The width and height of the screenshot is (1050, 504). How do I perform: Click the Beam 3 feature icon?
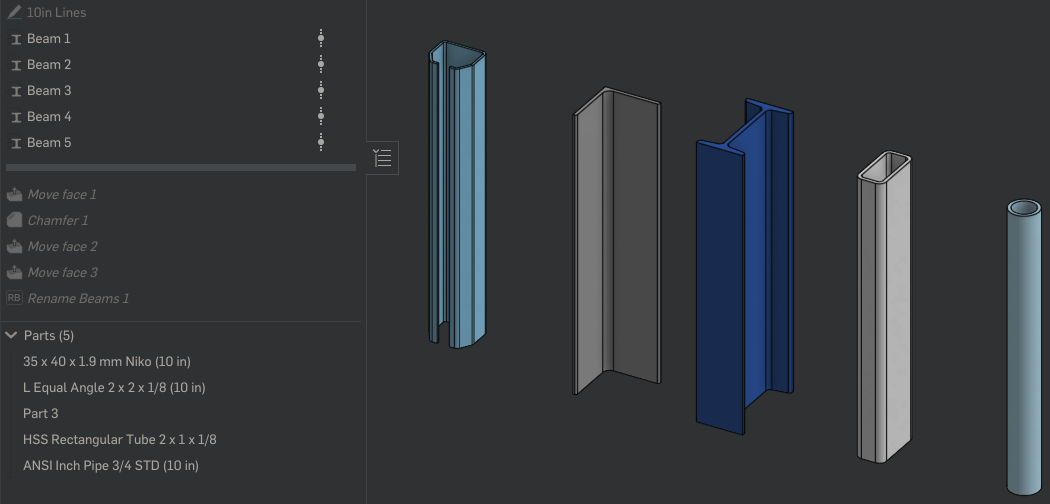click(x=16, y=92)
